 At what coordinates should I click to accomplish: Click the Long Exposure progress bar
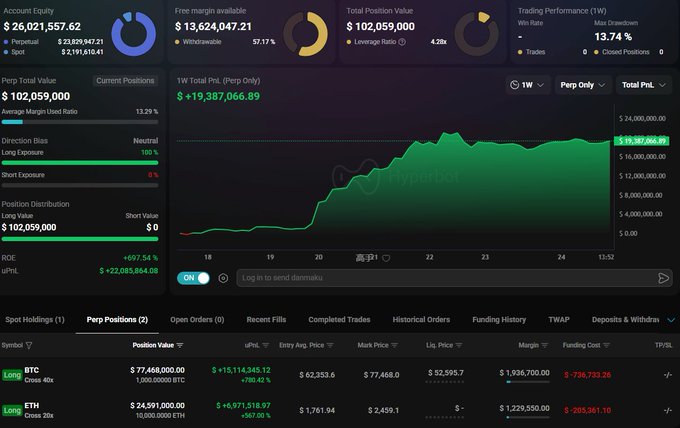pyautogui.click(x=80, y=163)
